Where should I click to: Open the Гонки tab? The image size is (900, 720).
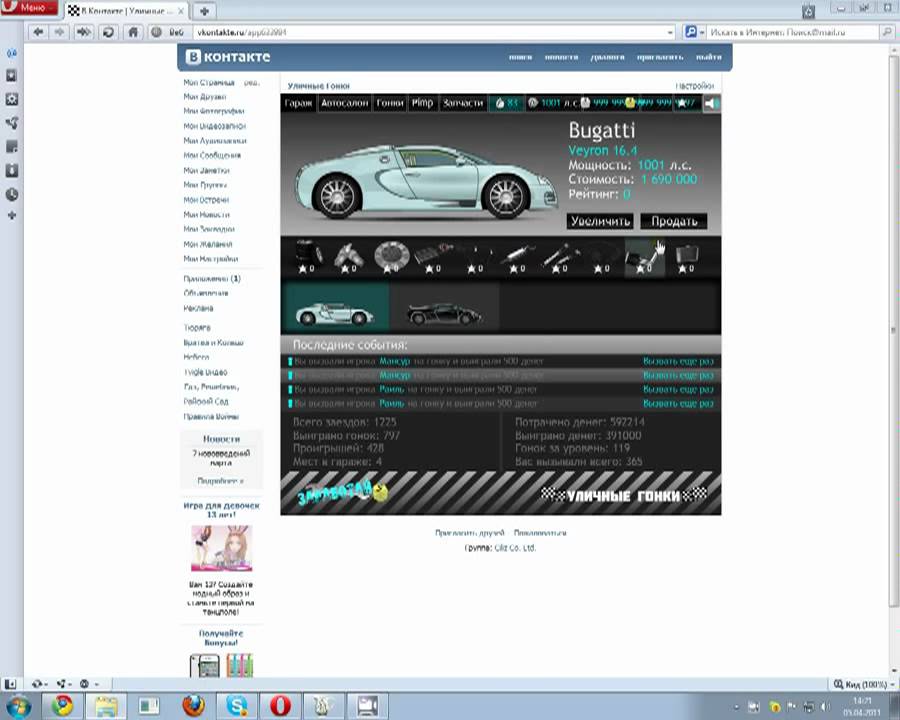click(x=390, y=103)
